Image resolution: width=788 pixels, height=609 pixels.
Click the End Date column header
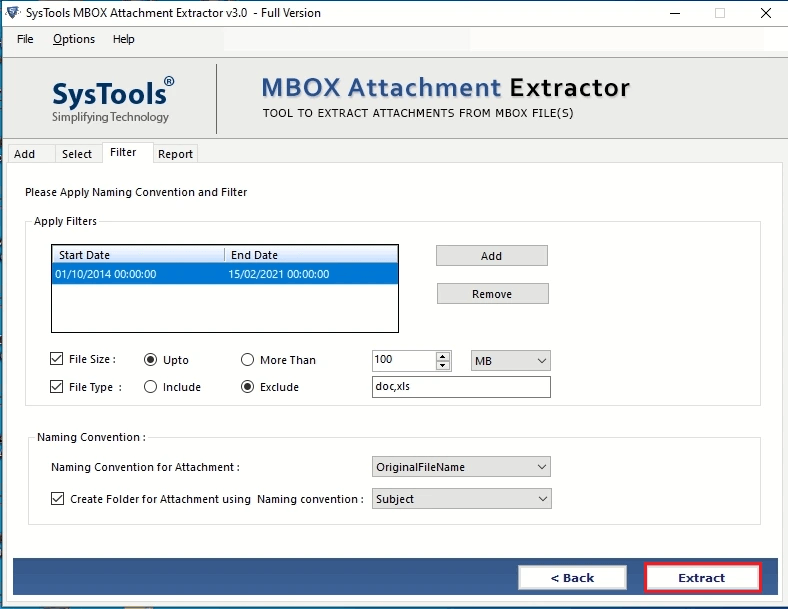coord(311,255)
